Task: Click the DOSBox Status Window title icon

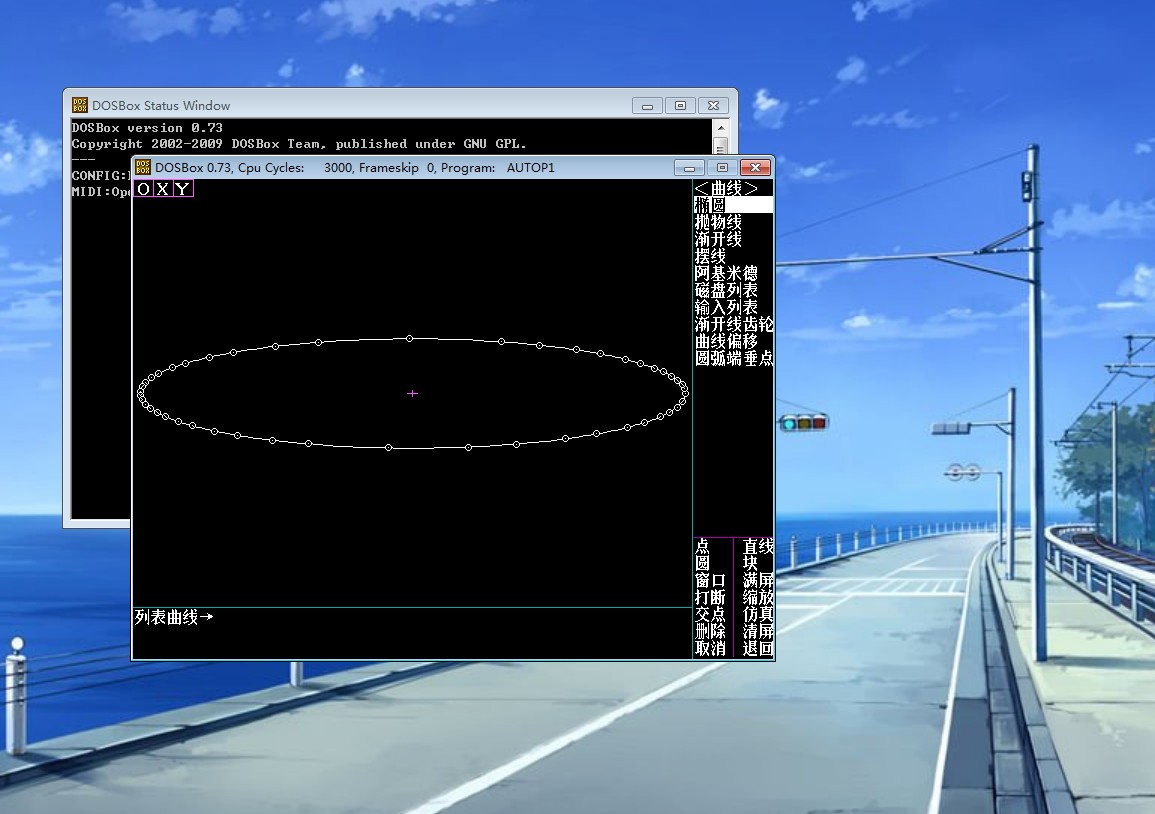Action: tap(80, 105)
